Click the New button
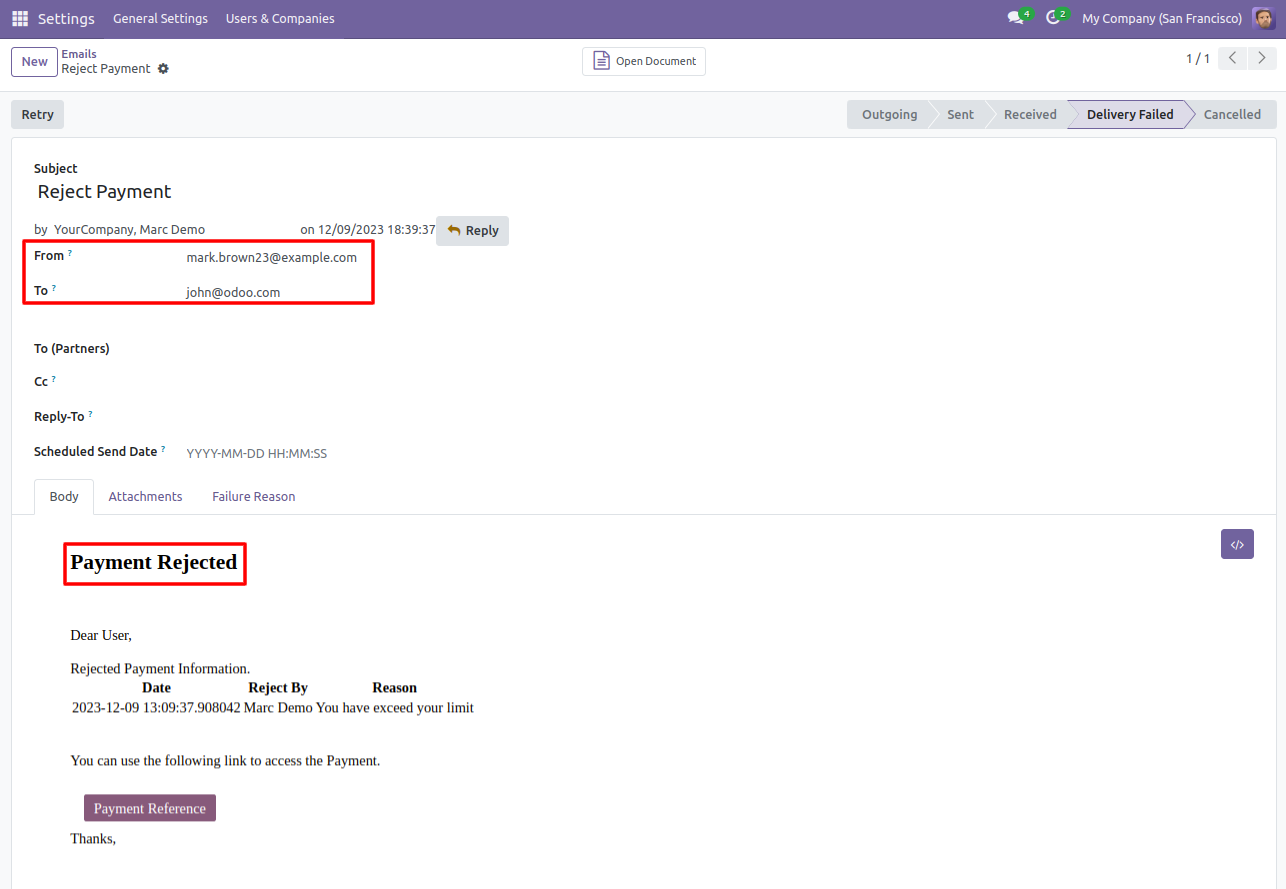This screenshot has height=889, width=1286. (x=35, y=62)
